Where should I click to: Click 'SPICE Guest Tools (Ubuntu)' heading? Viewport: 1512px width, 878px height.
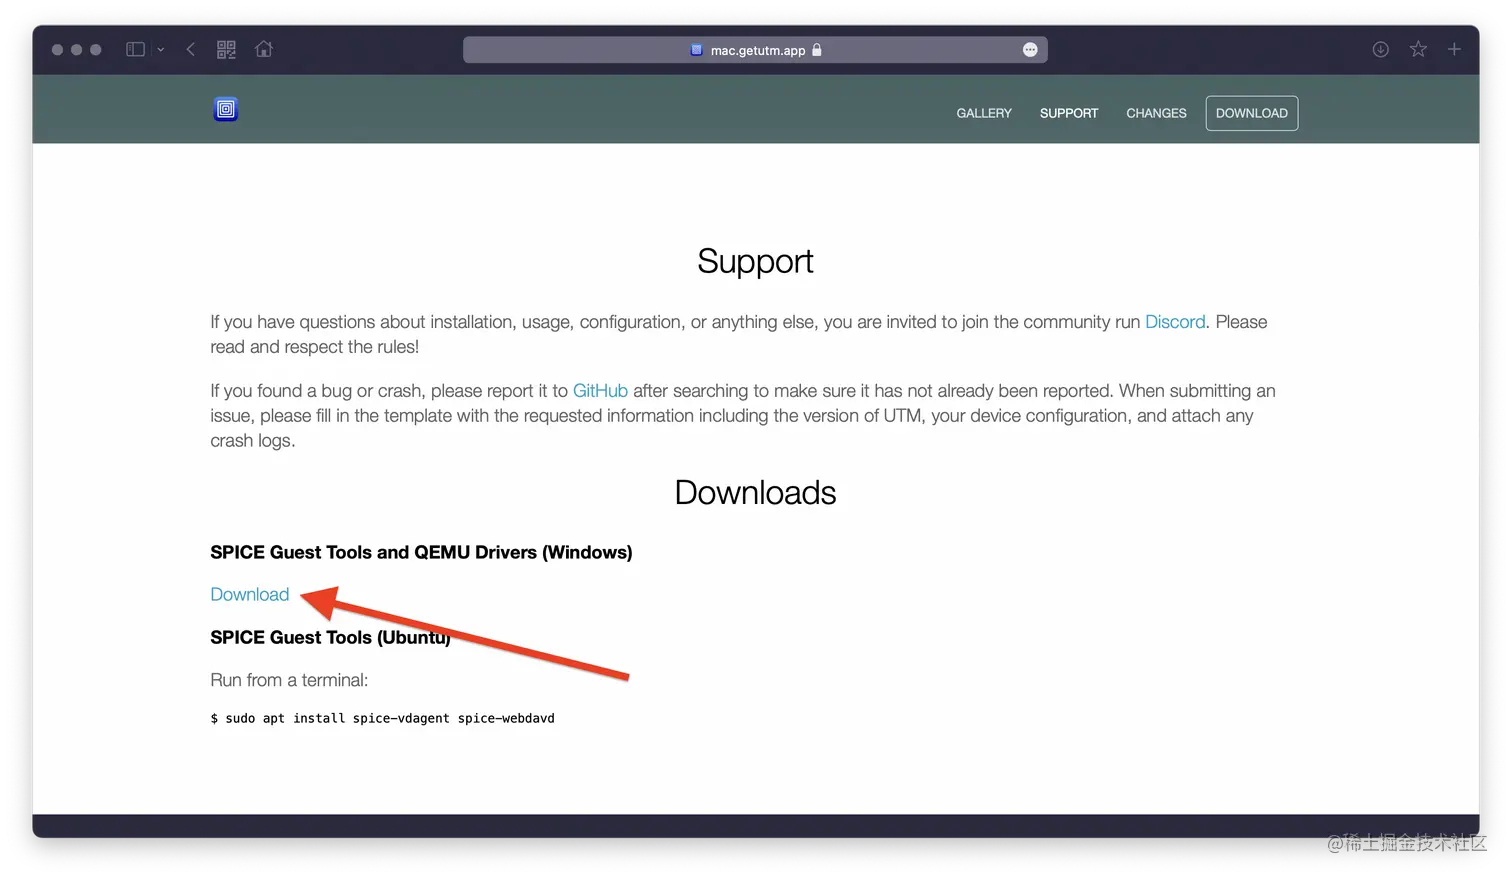pyautogui.click(x=330, y=637)
